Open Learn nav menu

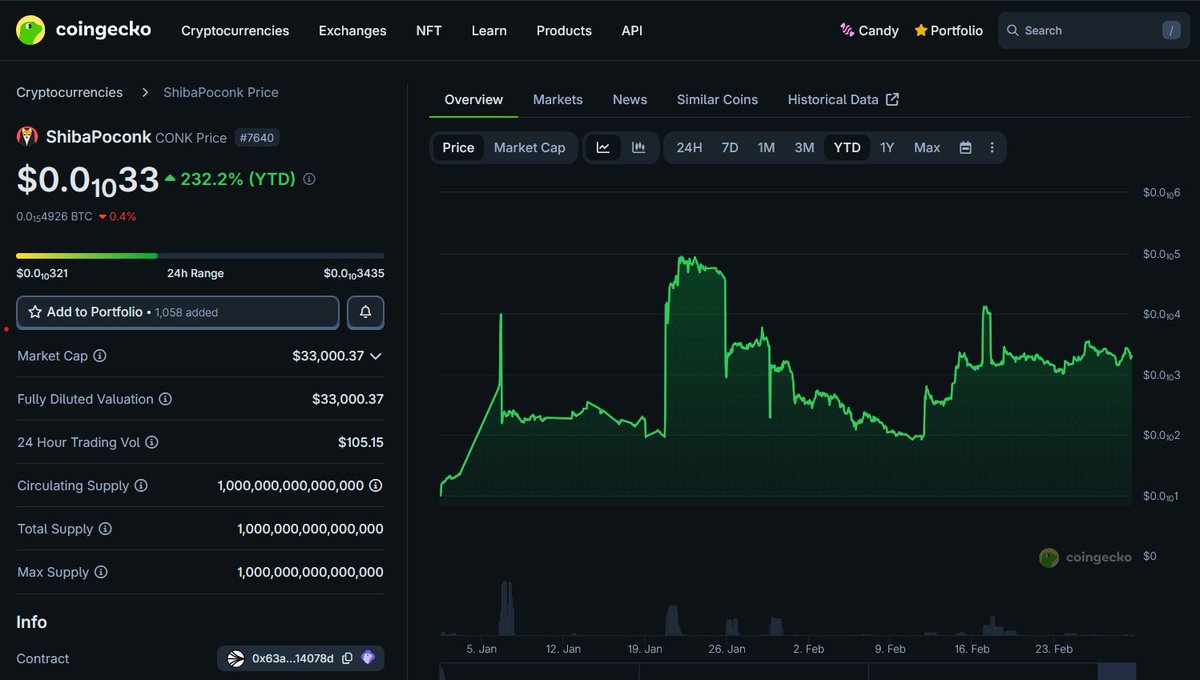(489, 31)
